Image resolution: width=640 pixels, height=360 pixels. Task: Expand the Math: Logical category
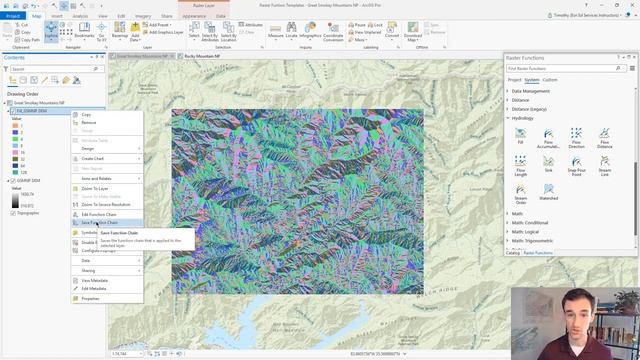click(508, 232)
